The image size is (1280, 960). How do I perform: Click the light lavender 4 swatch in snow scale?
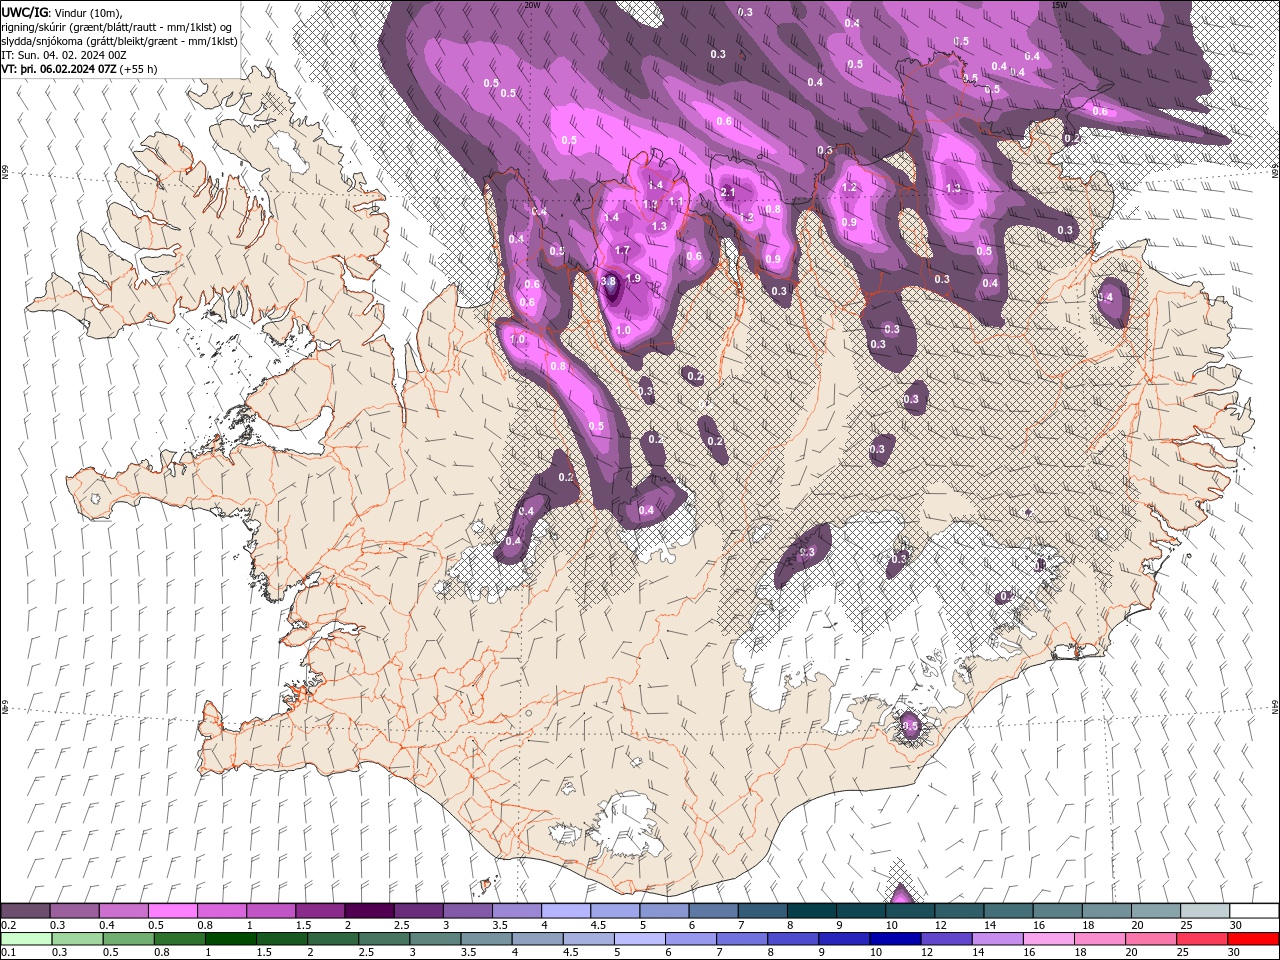tap(565, 911)
